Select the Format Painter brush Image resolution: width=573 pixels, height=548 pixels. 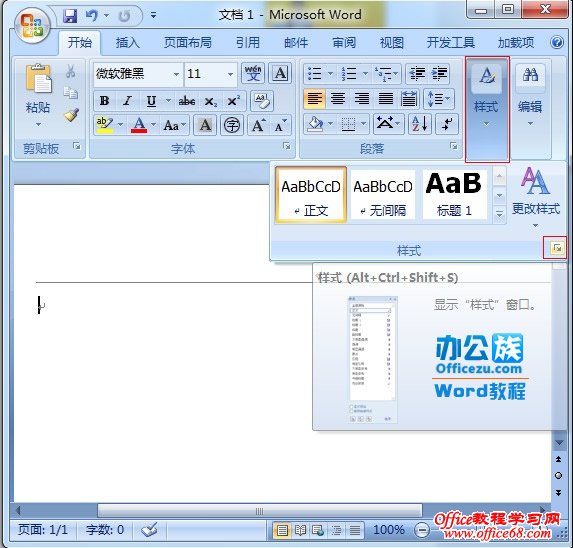72,115
